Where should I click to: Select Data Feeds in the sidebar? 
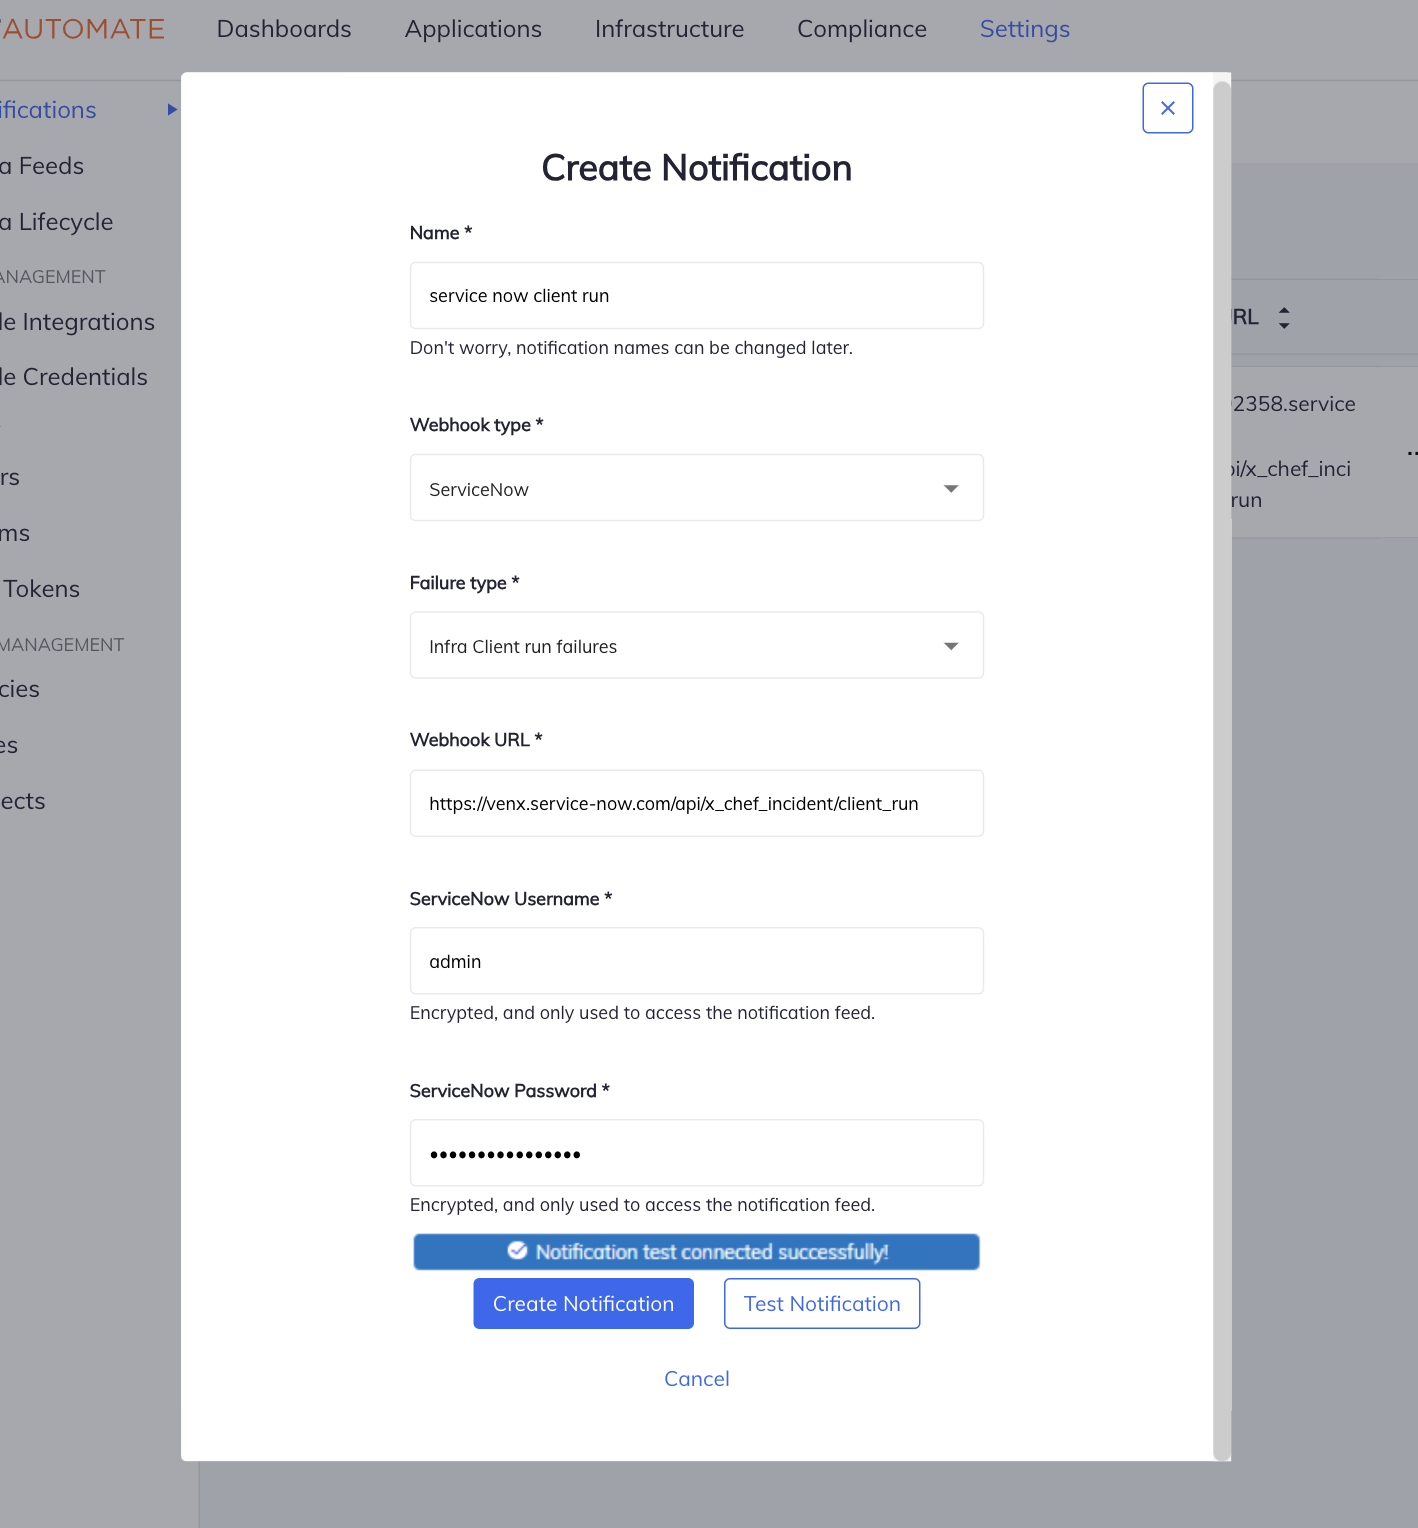(42, 166)
